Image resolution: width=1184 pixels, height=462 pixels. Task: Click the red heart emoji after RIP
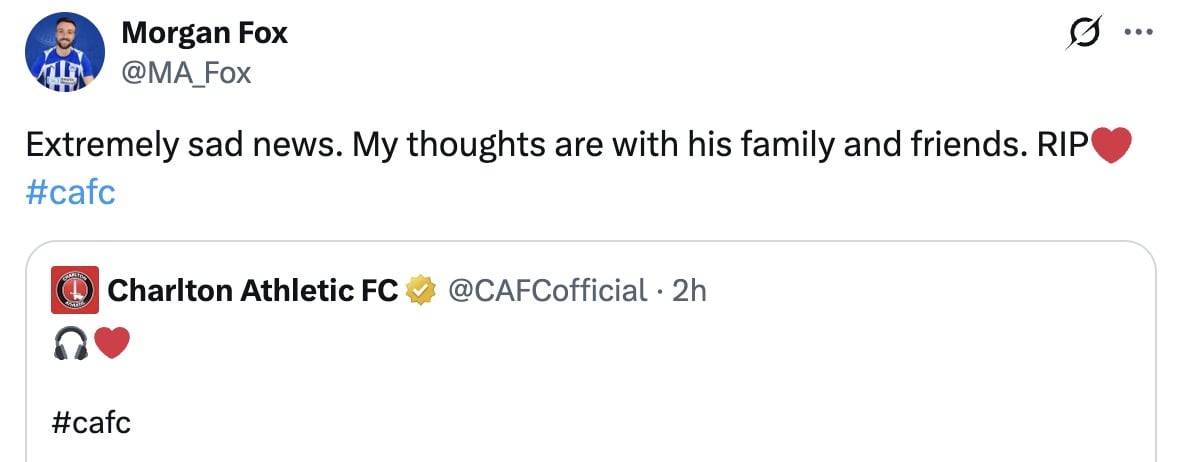[x=1110, y=147]
